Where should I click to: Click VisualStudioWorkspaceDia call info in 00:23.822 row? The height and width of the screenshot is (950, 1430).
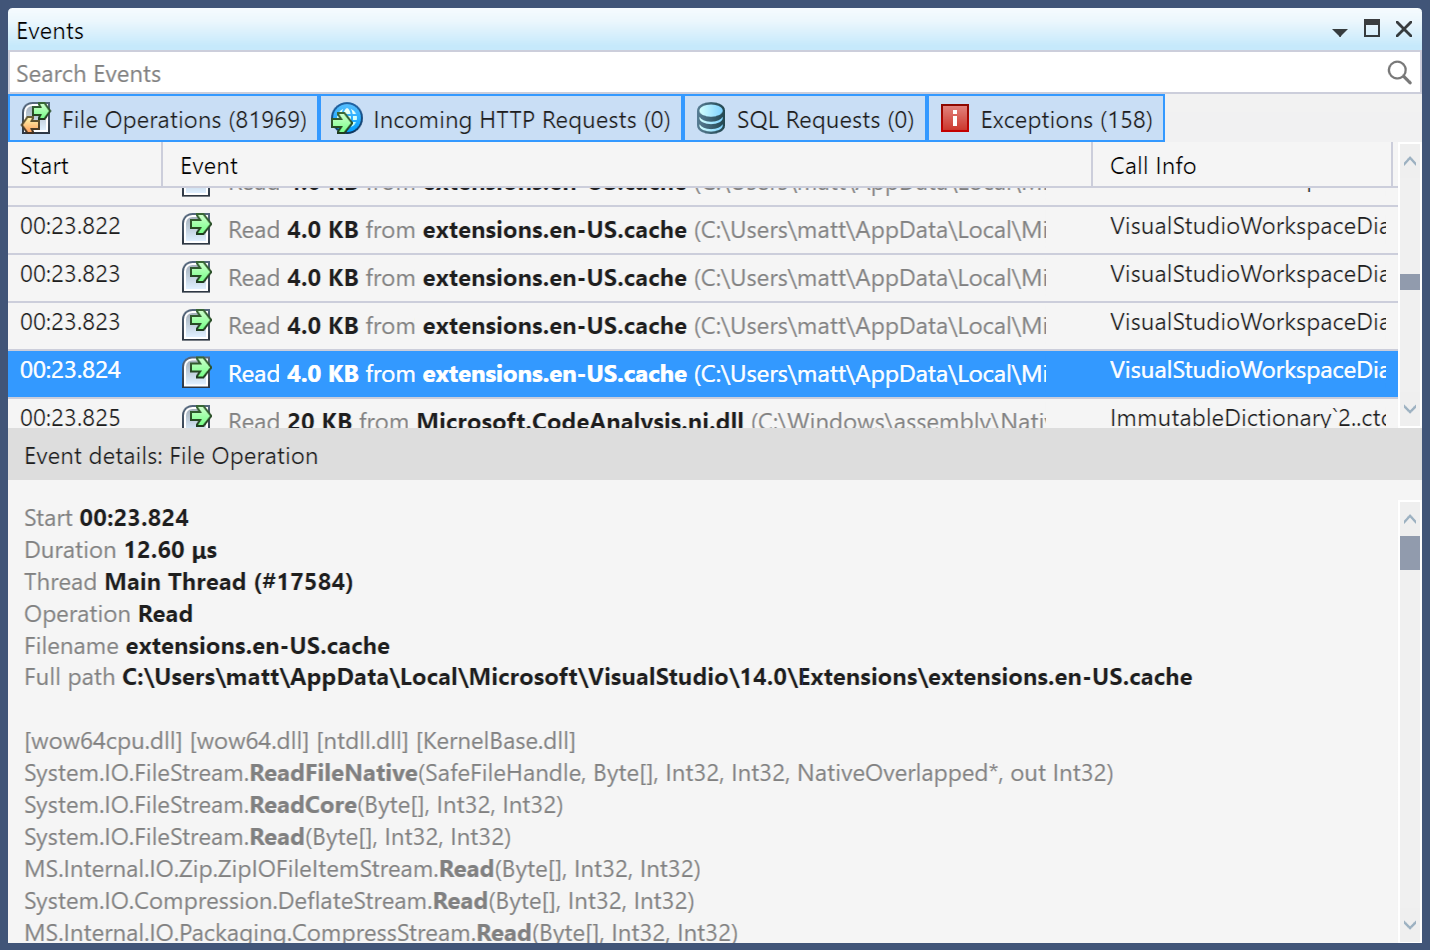(1247, 226)
